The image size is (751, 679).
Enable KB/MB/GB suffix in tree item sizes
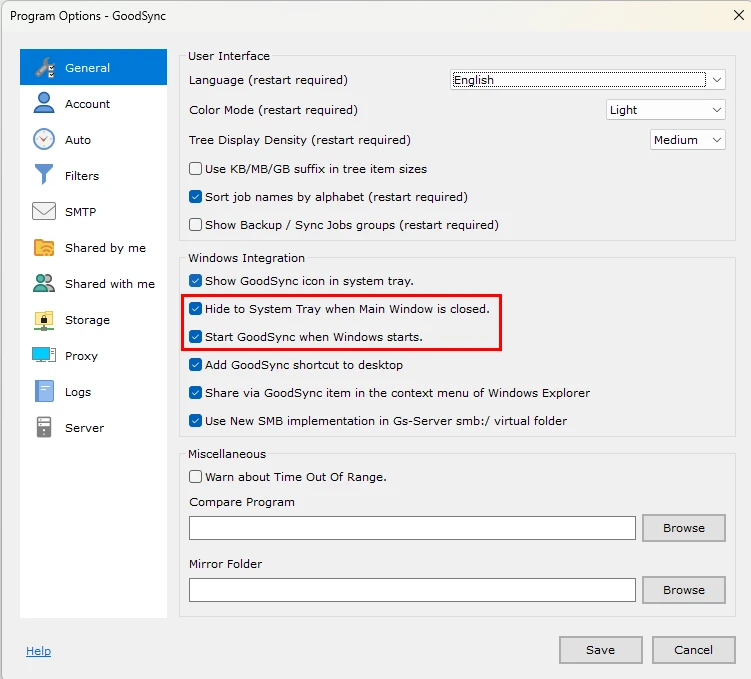coord(195,169)
